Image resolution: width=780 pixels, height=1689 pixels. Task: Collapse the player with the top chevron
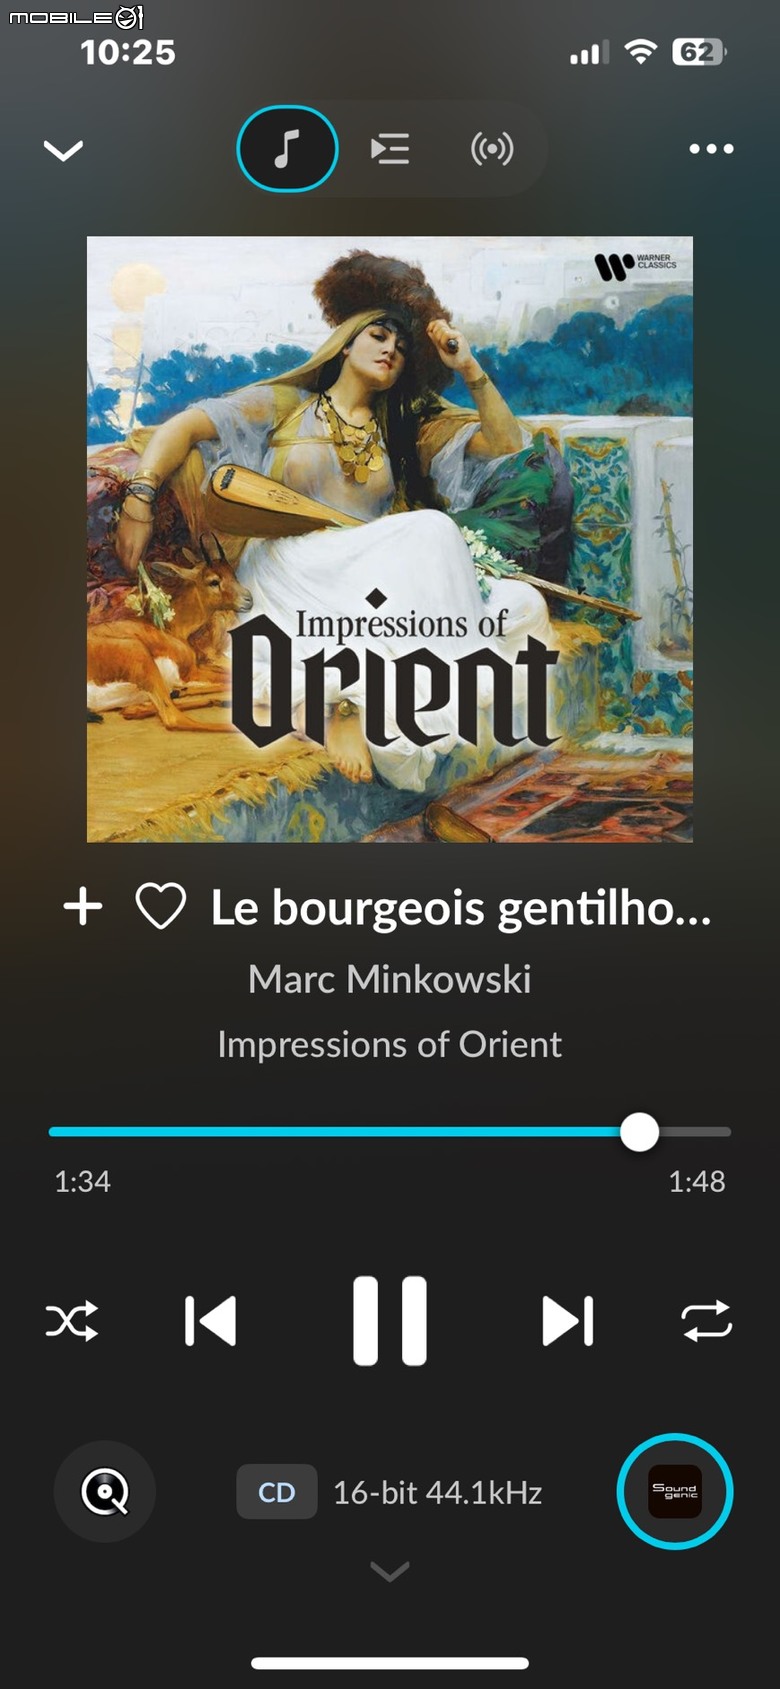pyautogui.click(x=63, y=150)
